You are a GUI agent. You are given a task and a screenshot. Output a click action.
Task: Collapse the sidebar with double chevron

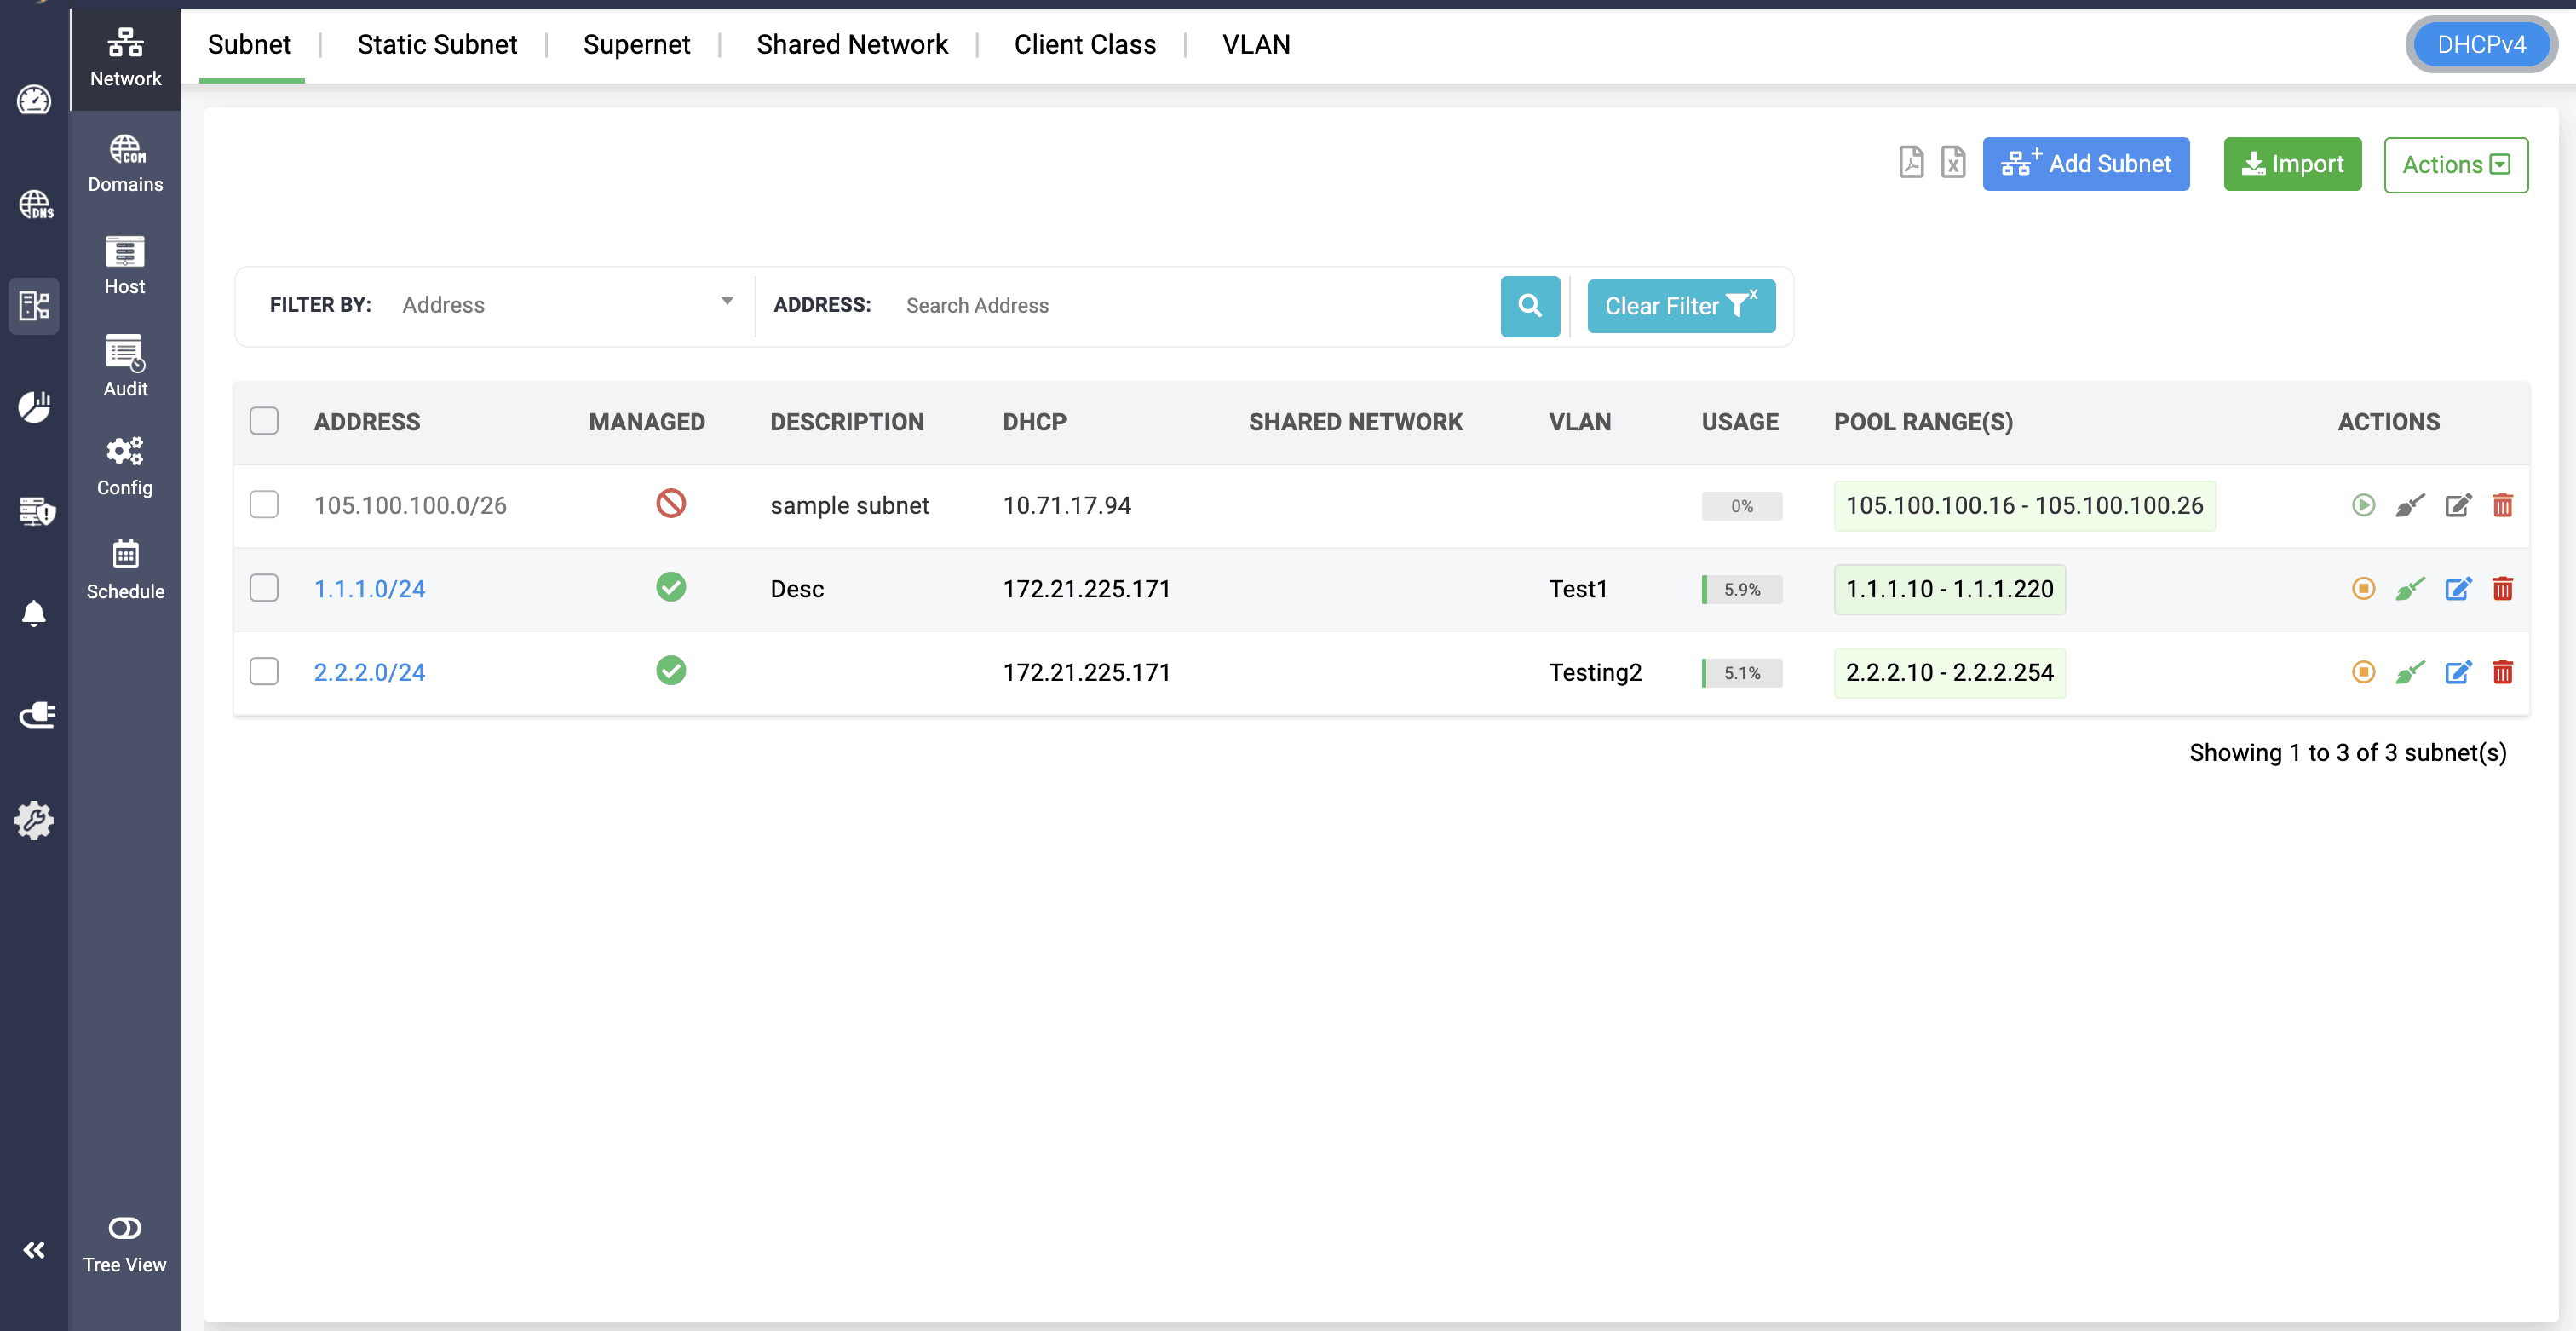(x=34, y=1249)
